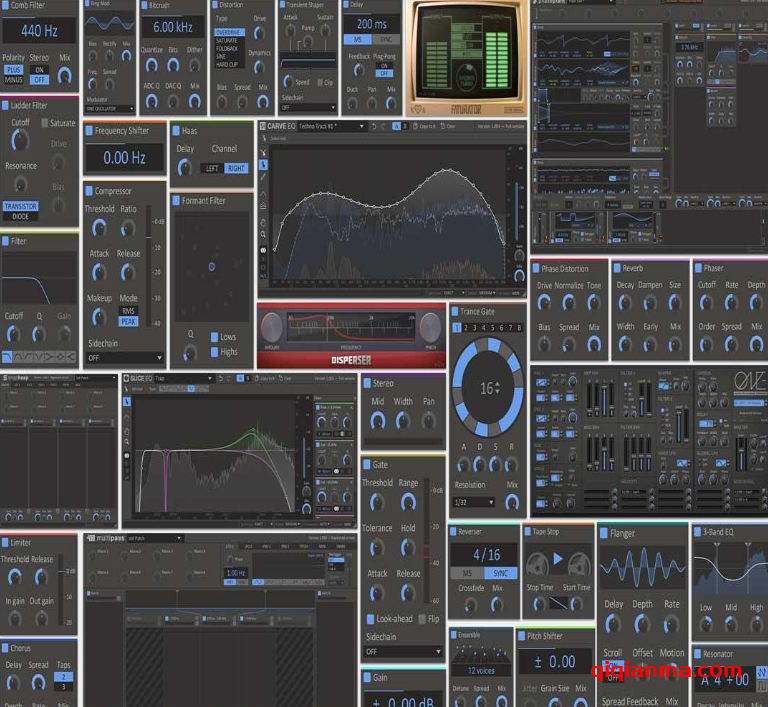This screenshot has width=768, height=707.
Task: Click the Threshold knob in Compressor
Action: 99,228
